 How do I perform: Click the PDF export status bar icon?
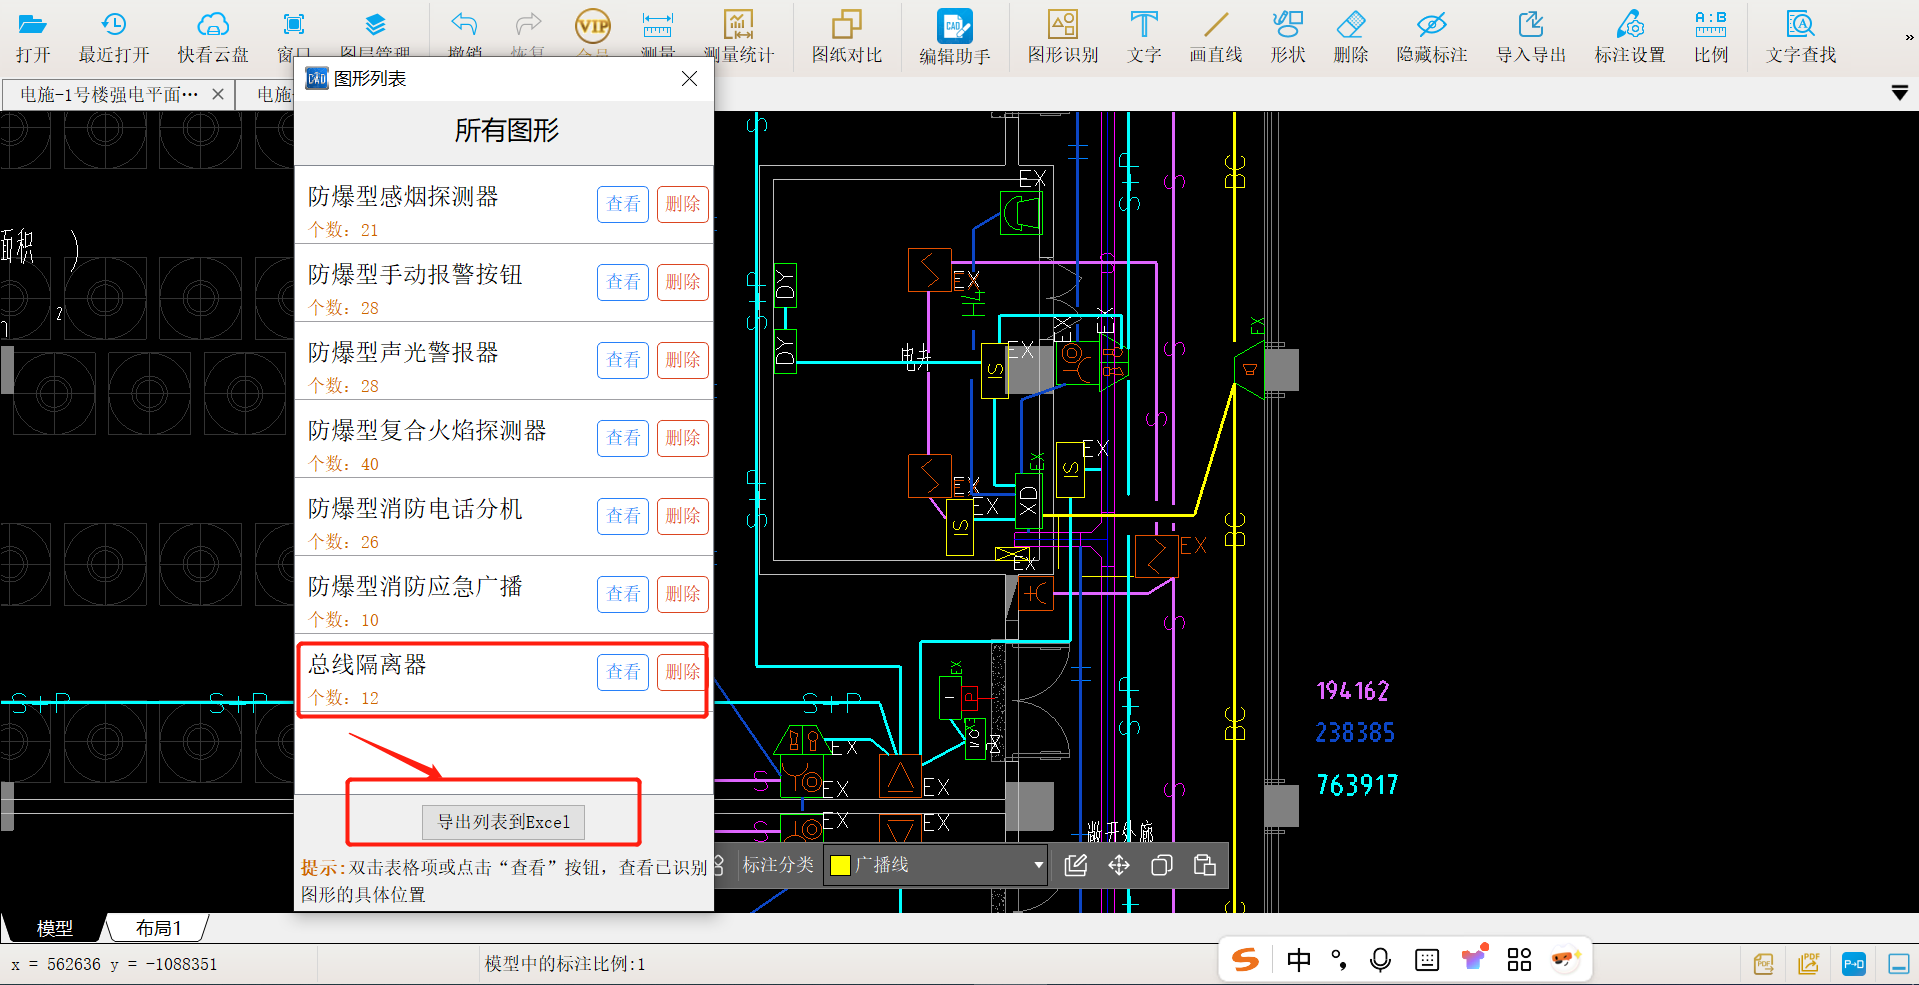1764,964
